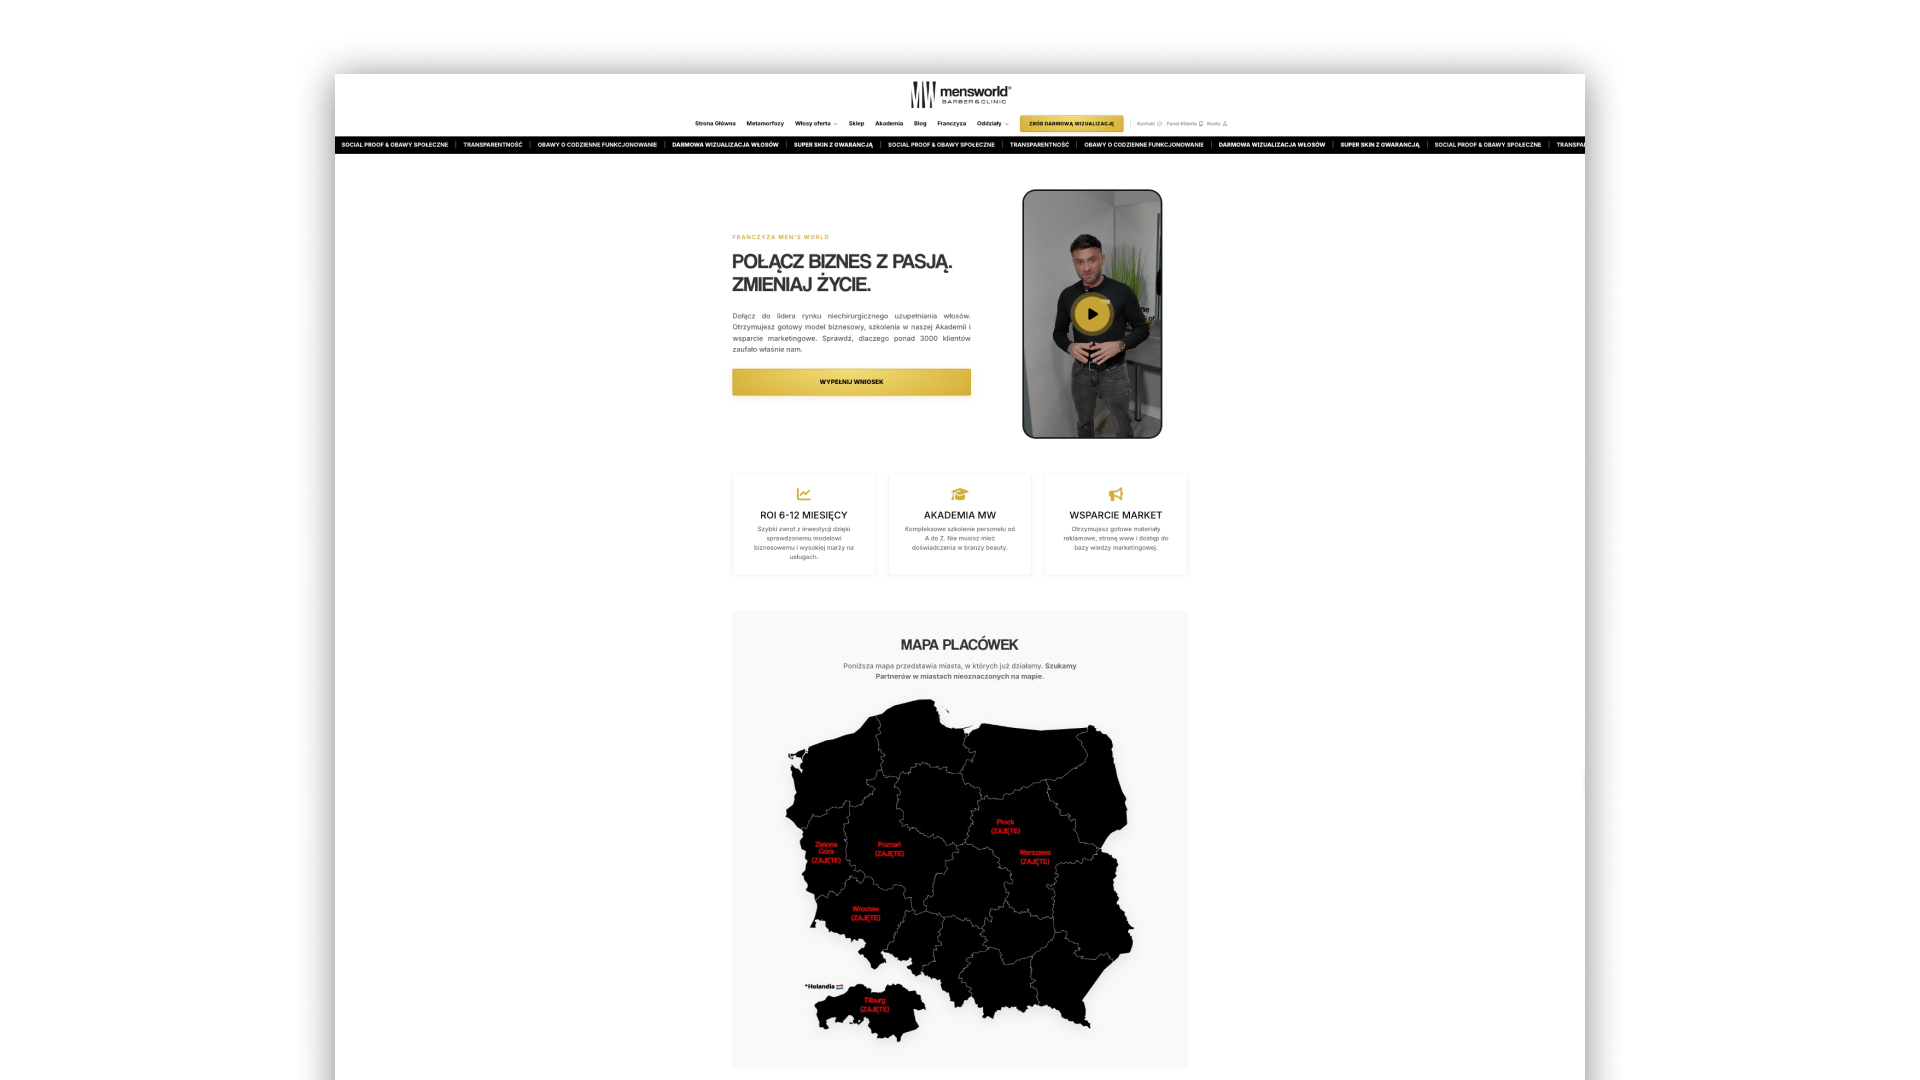This screenshot has width=1920, height=1080.
Task: Navigate to Akademia in the menu
Action: pyautogui.click(x=889, y=124)
